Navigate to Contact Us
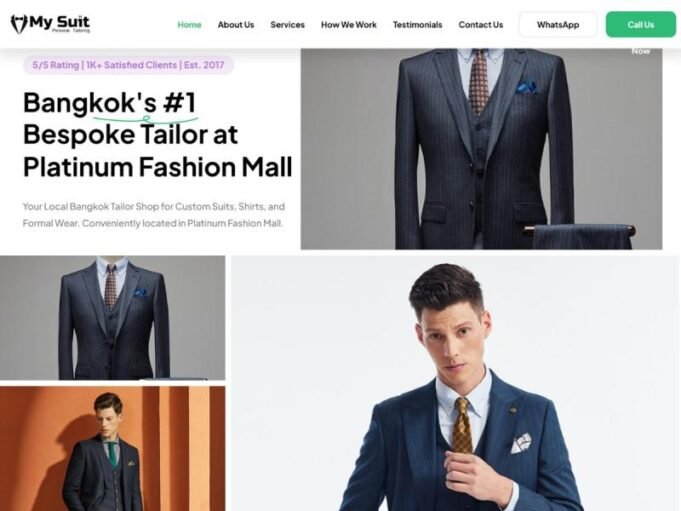The width and height of the screenshot is (681, 511). [x=481, y=25]
